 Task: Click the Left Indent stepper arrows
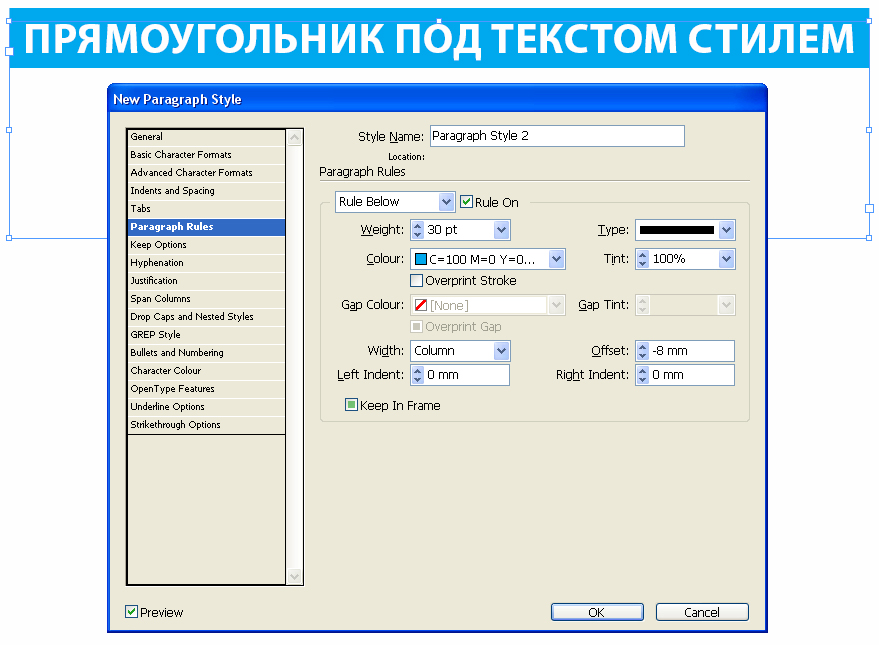[x=418, y=375]
